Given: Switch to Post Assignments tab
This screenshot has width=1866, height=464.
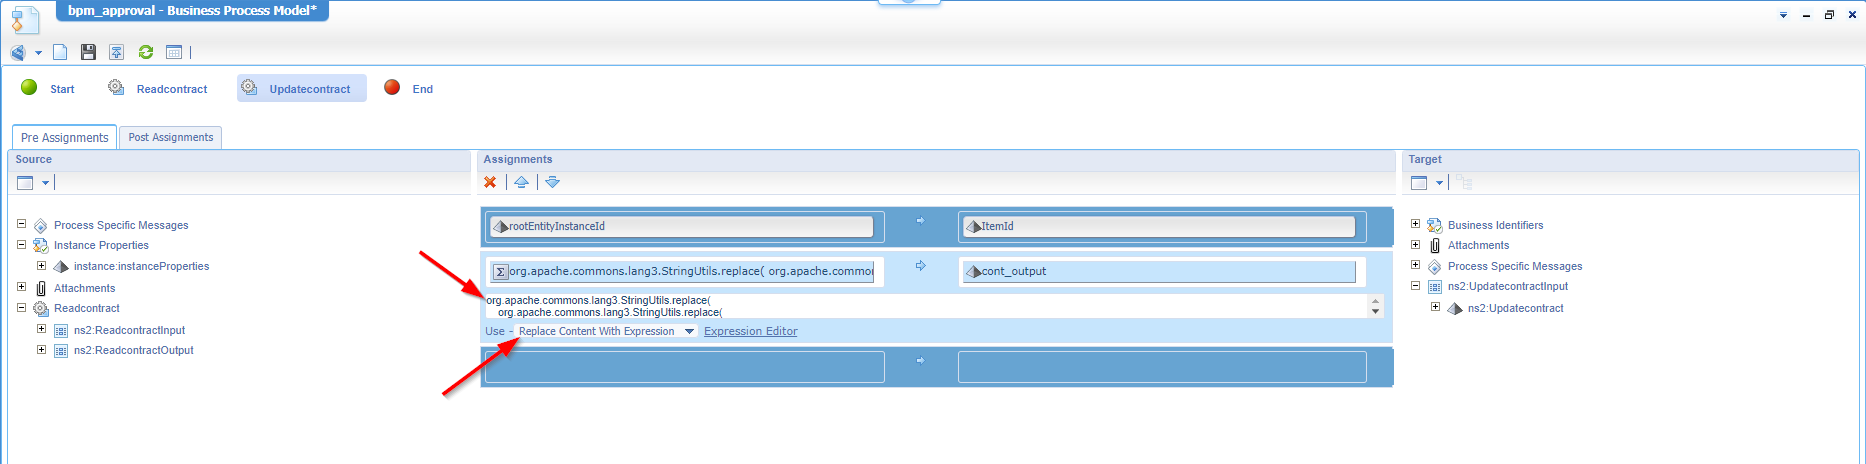Looking at the screenshot, I should pos(170,137).
